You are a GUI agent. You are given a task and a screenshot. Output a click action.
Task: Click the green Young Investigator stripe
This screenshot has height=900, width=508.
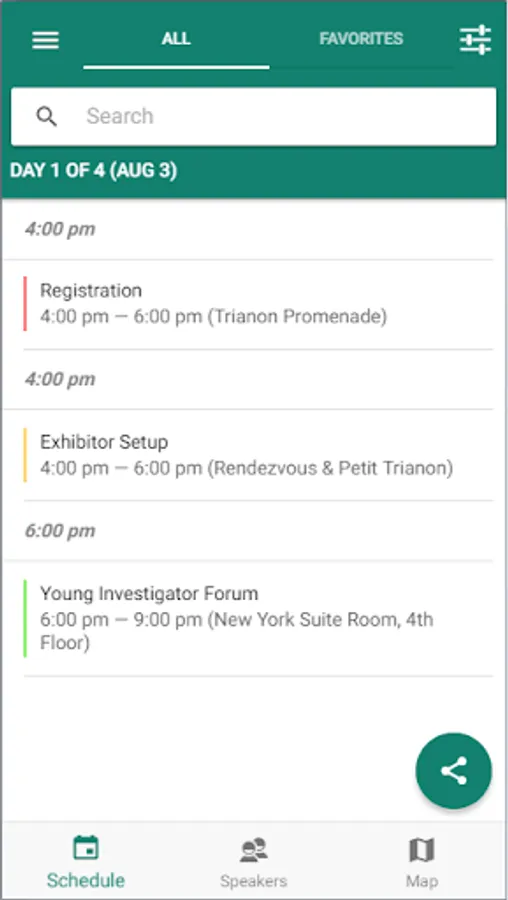click(x=25, y=618)
